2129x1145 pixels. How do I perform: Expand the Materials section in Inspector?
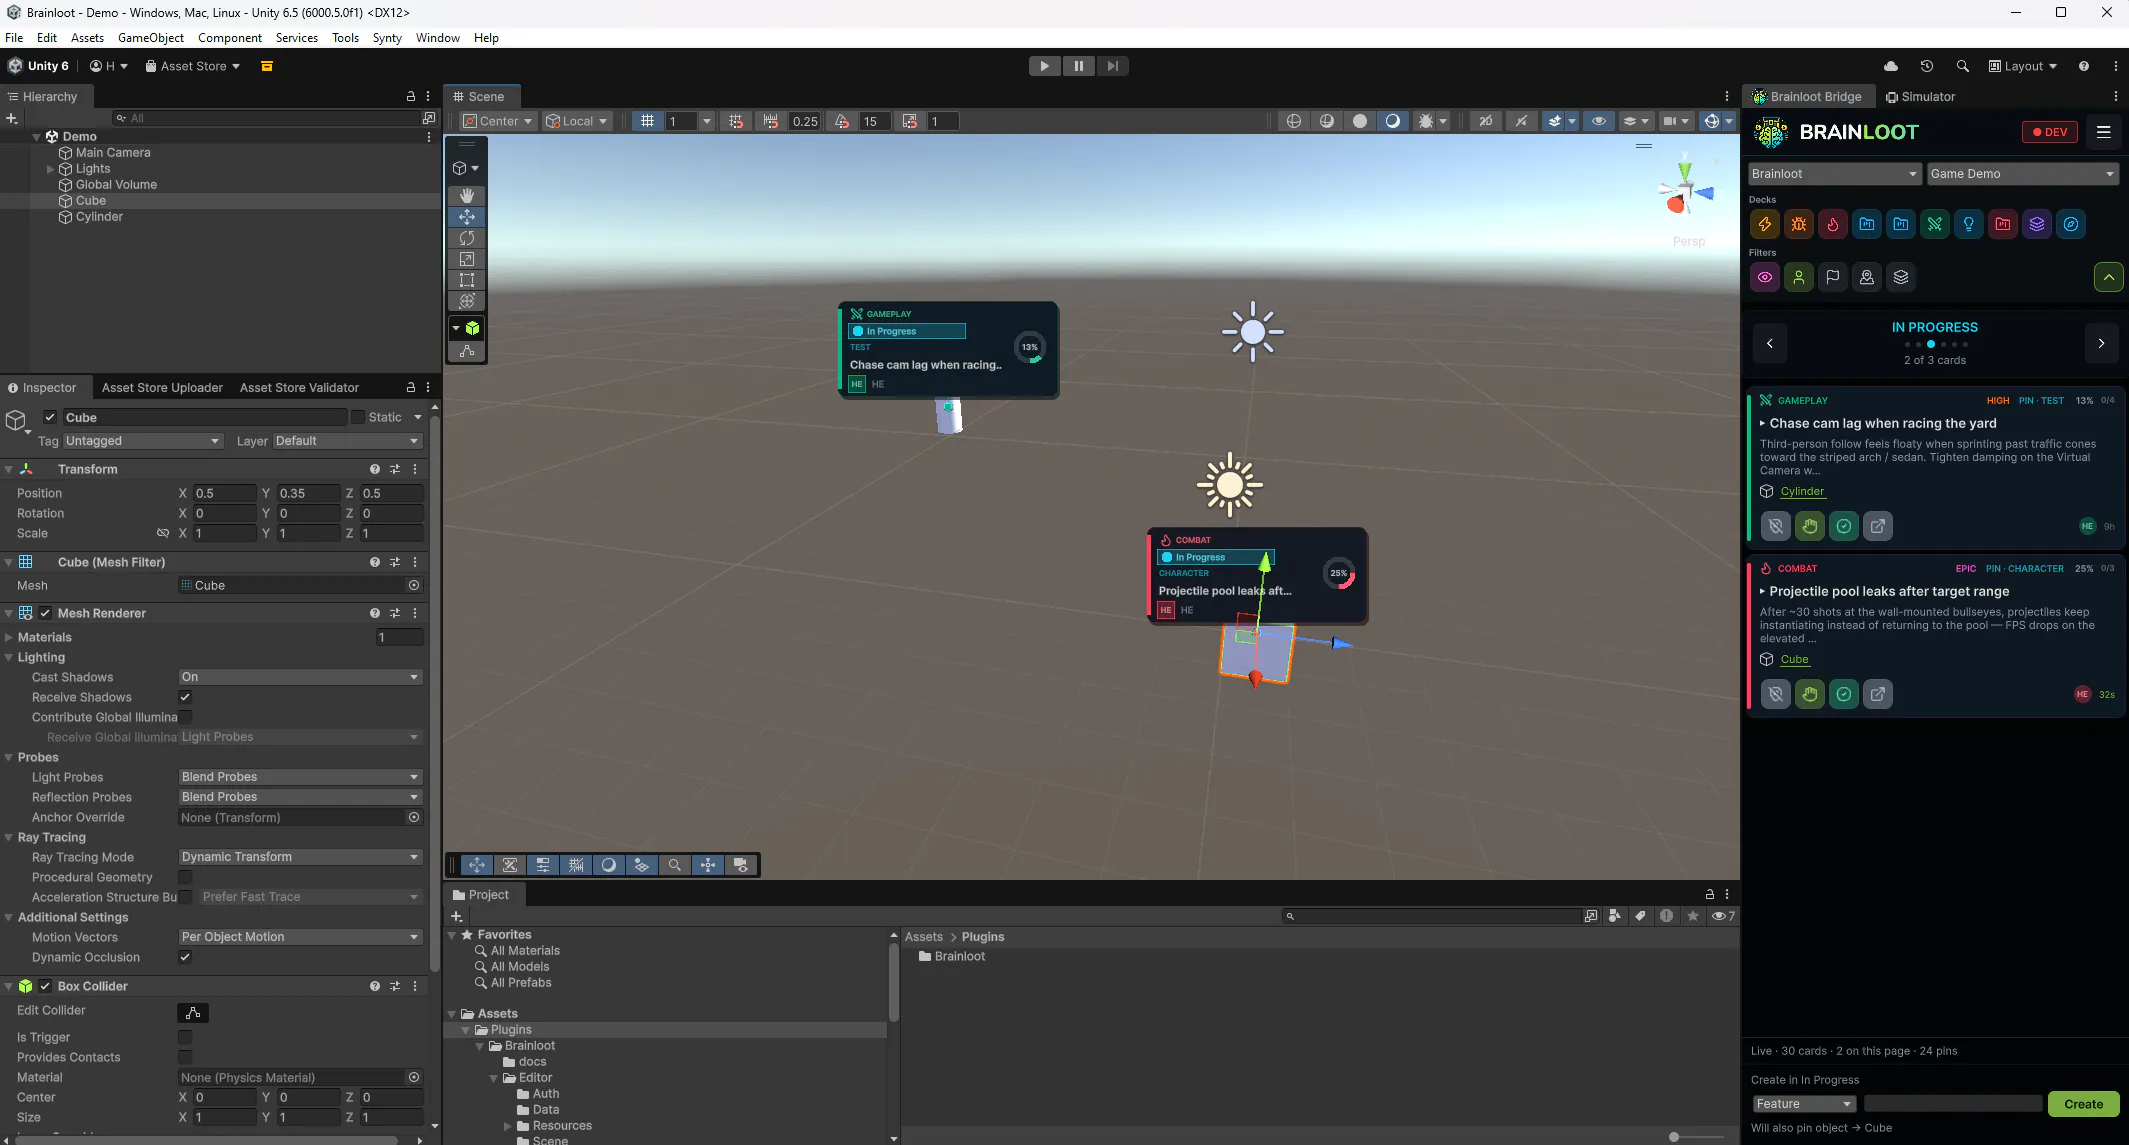(x=9, y=637)
